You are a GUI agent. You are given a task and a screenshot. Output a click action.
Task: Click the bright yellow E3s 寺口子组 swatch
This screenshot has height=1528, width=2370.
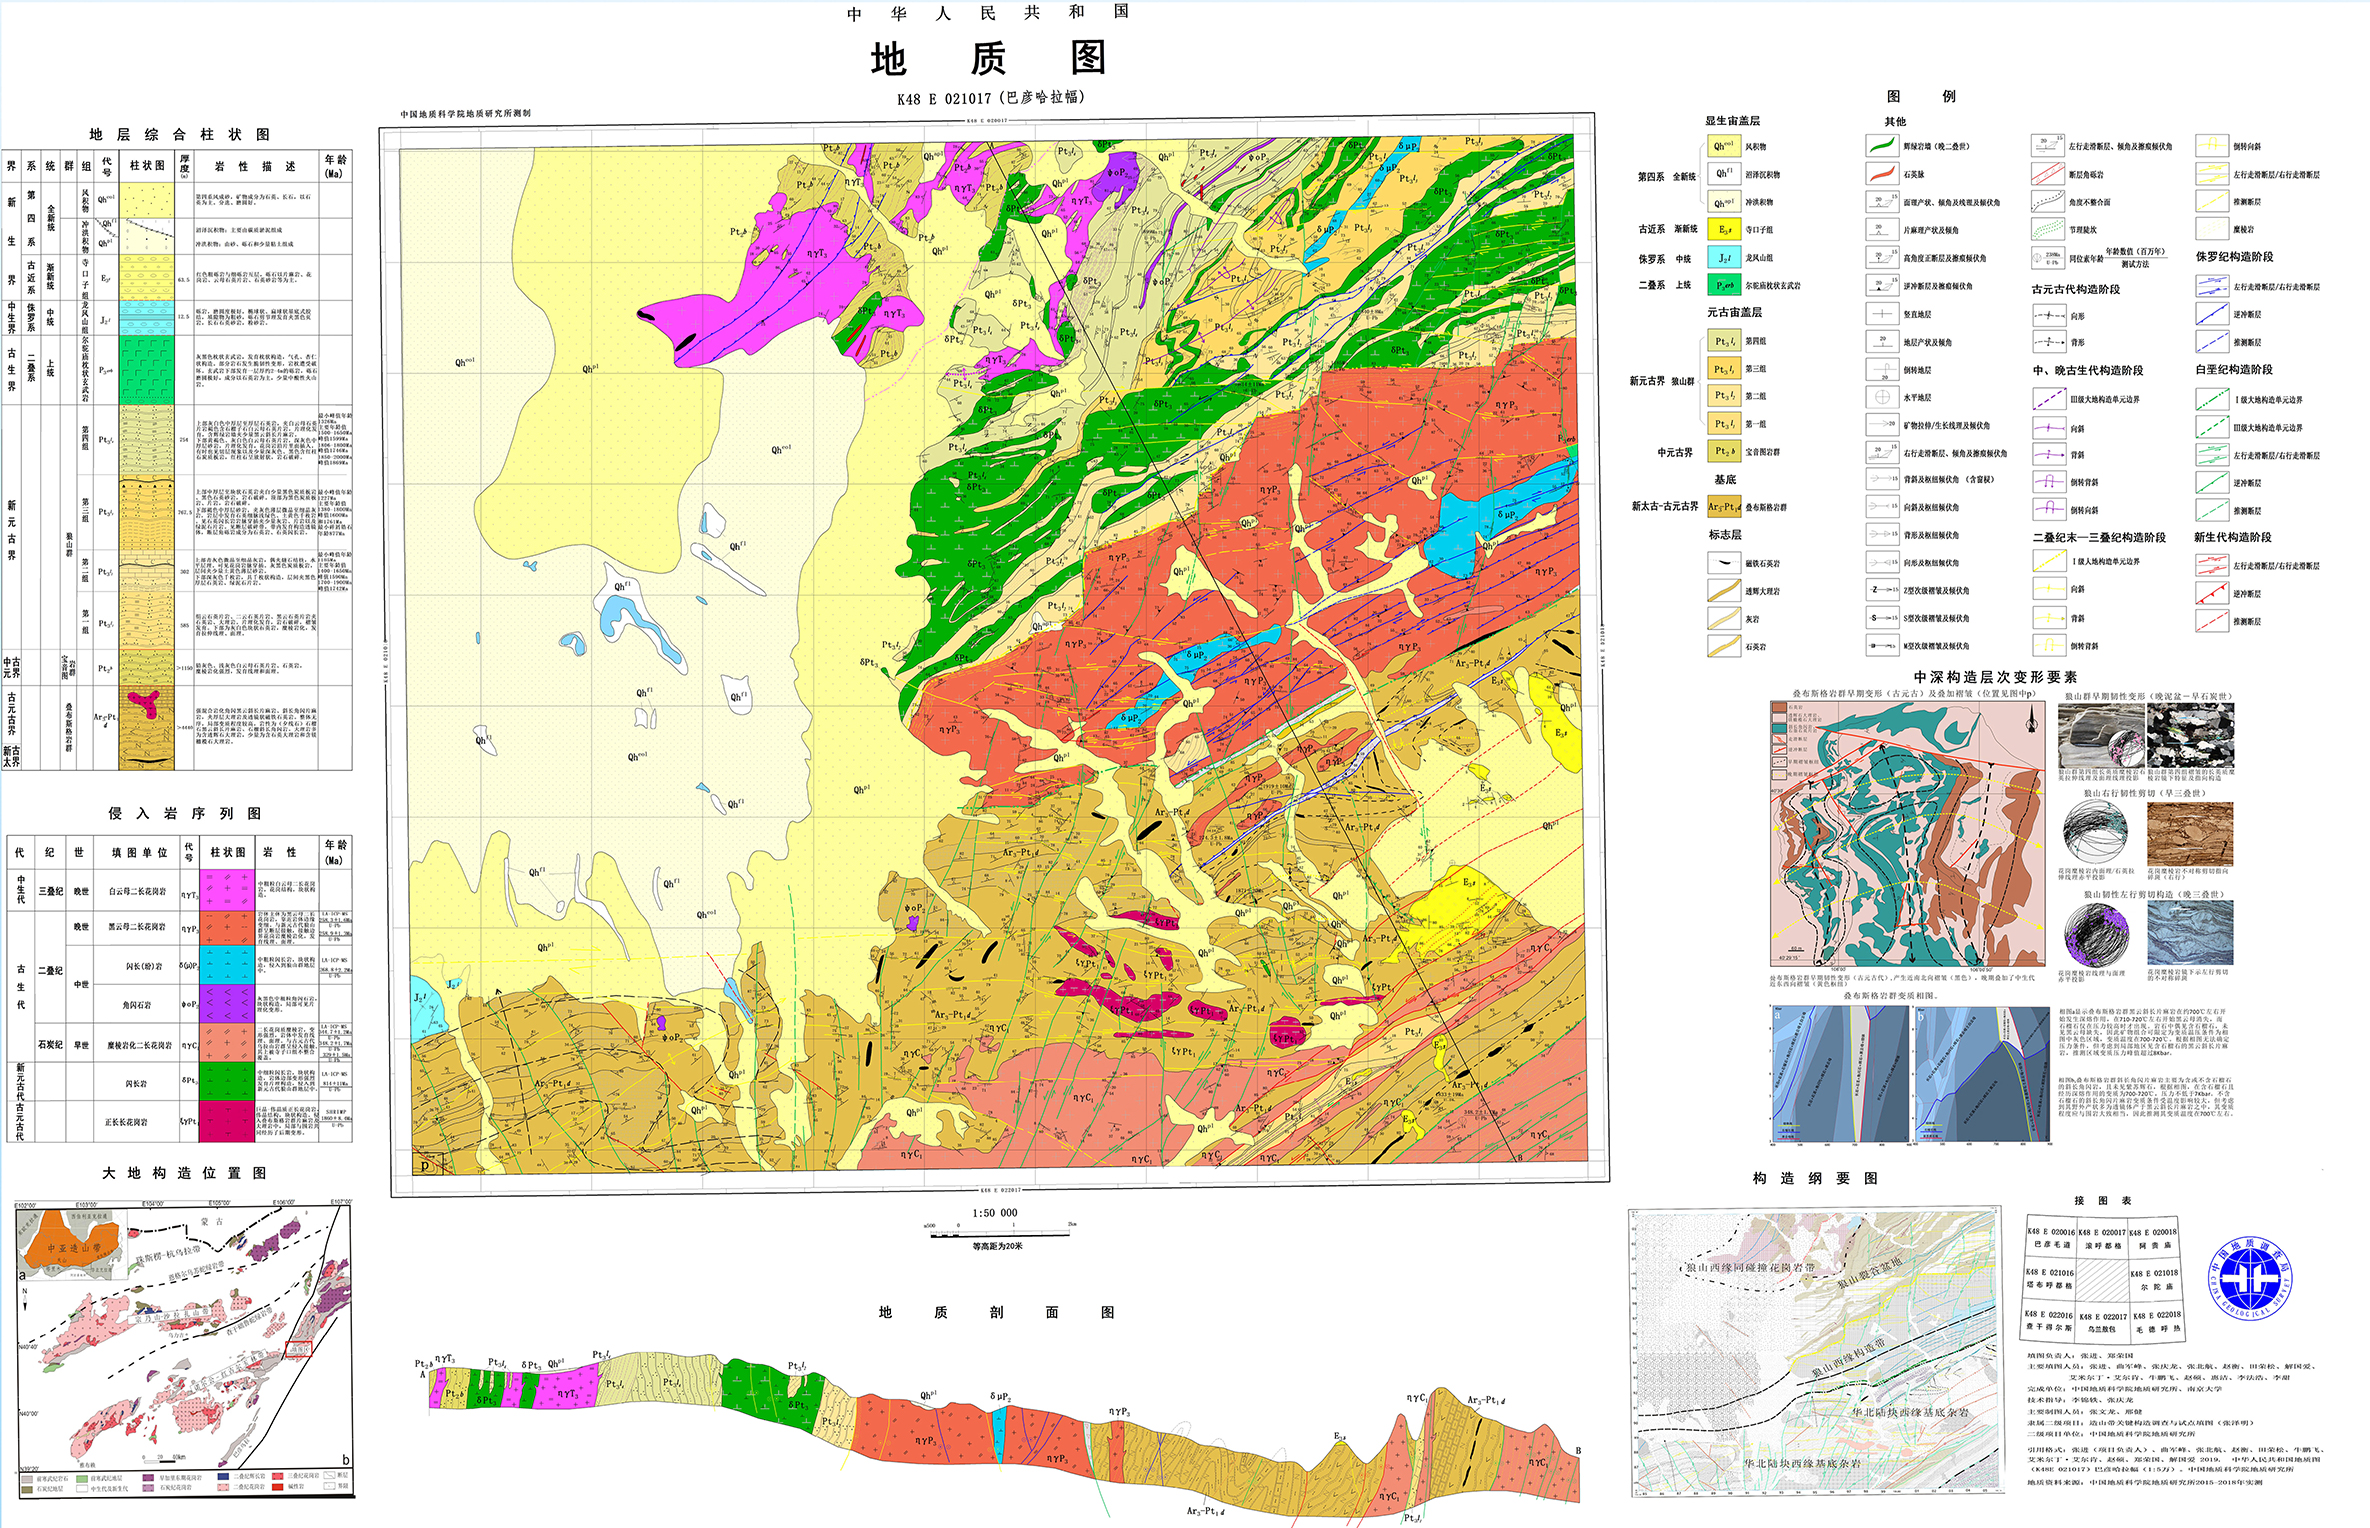click(1723, 230)
